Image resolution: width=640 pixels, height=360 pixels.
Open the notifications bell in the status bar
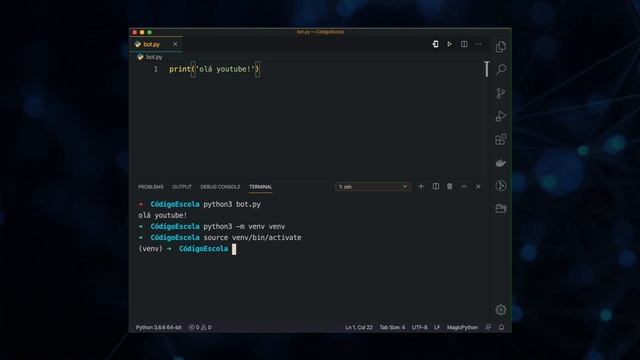[x=501, y=327]
